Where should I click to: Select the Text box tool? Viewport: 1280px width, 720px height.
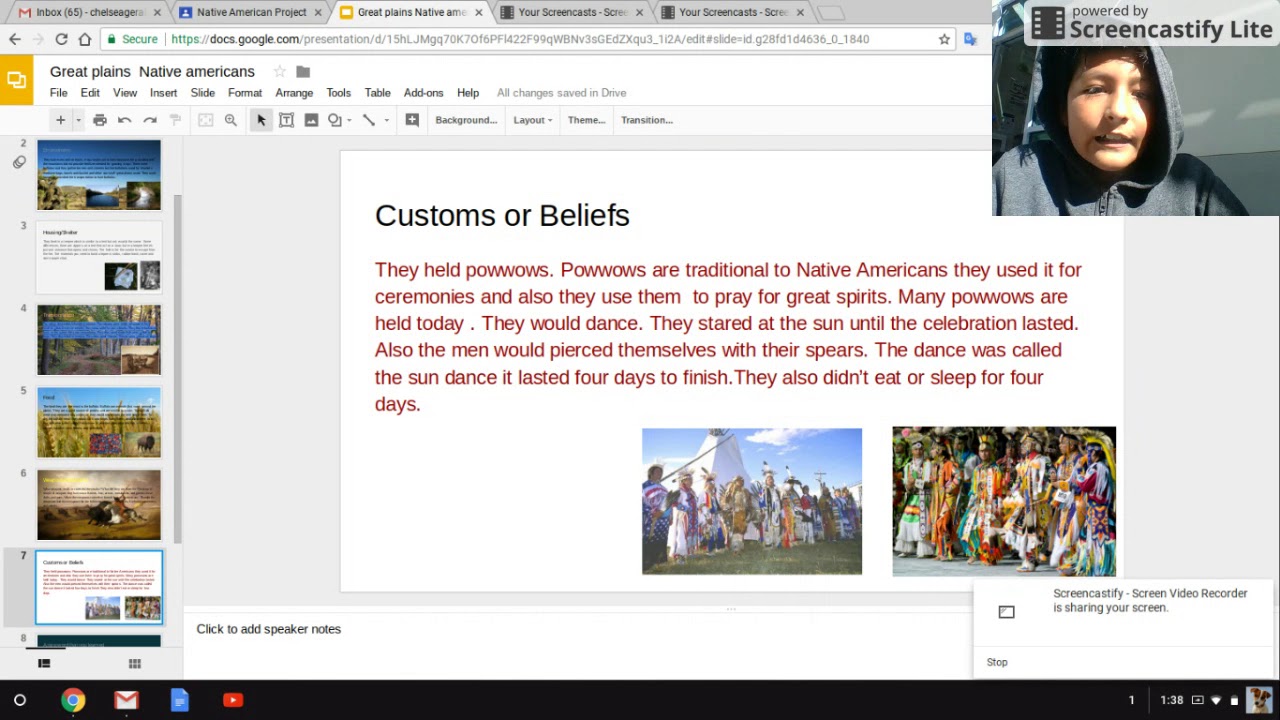pos(286,120)
